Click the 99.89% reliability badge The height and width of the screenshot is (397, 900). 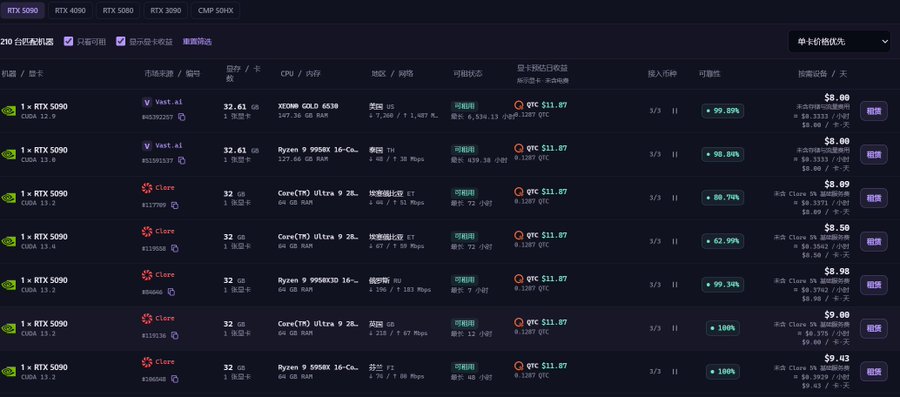tap(723, 111)
